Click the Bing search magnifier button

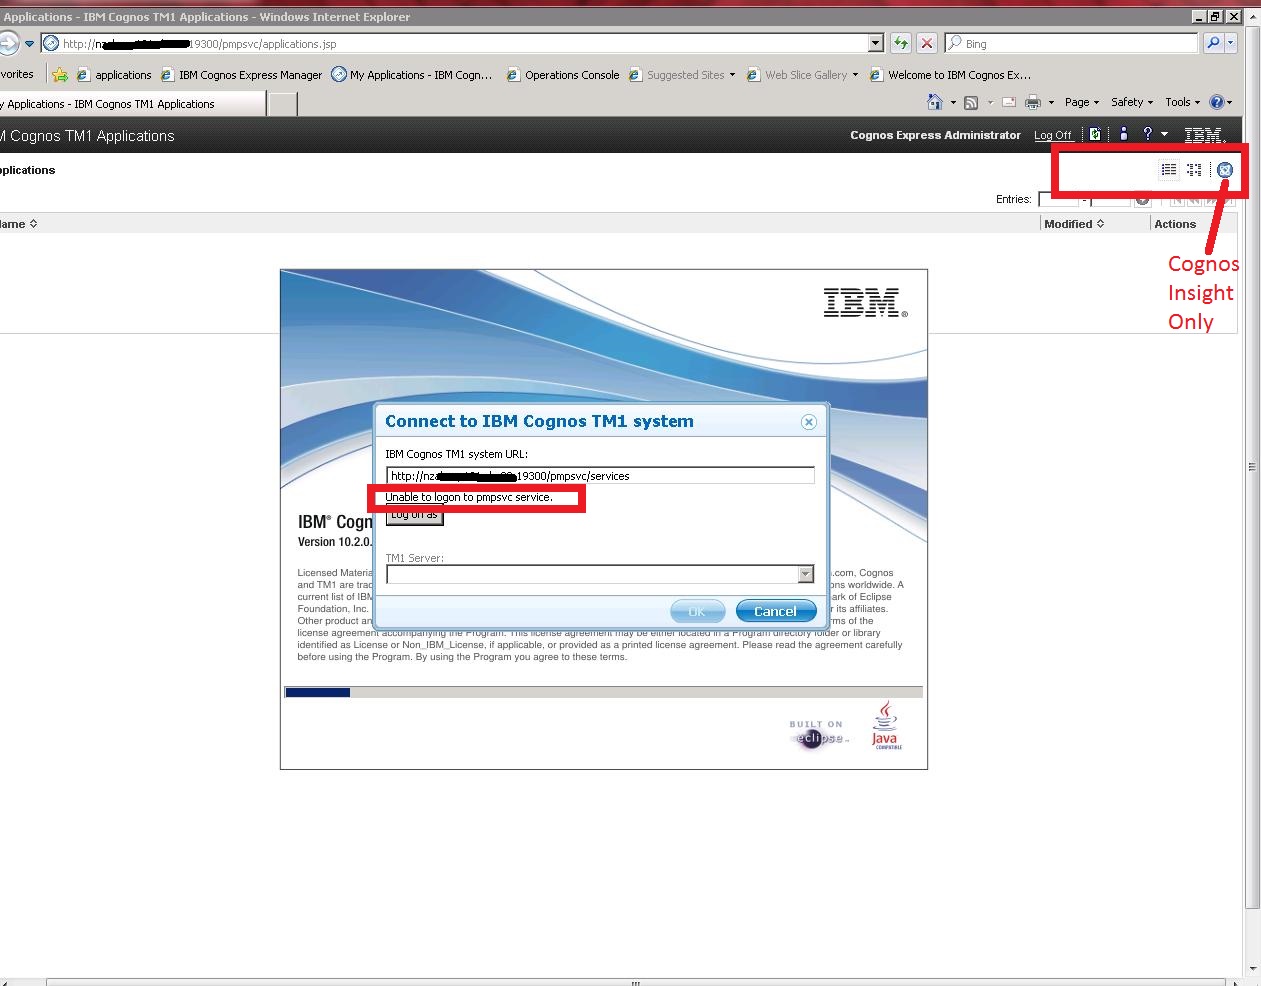(x=1213, y=43)
